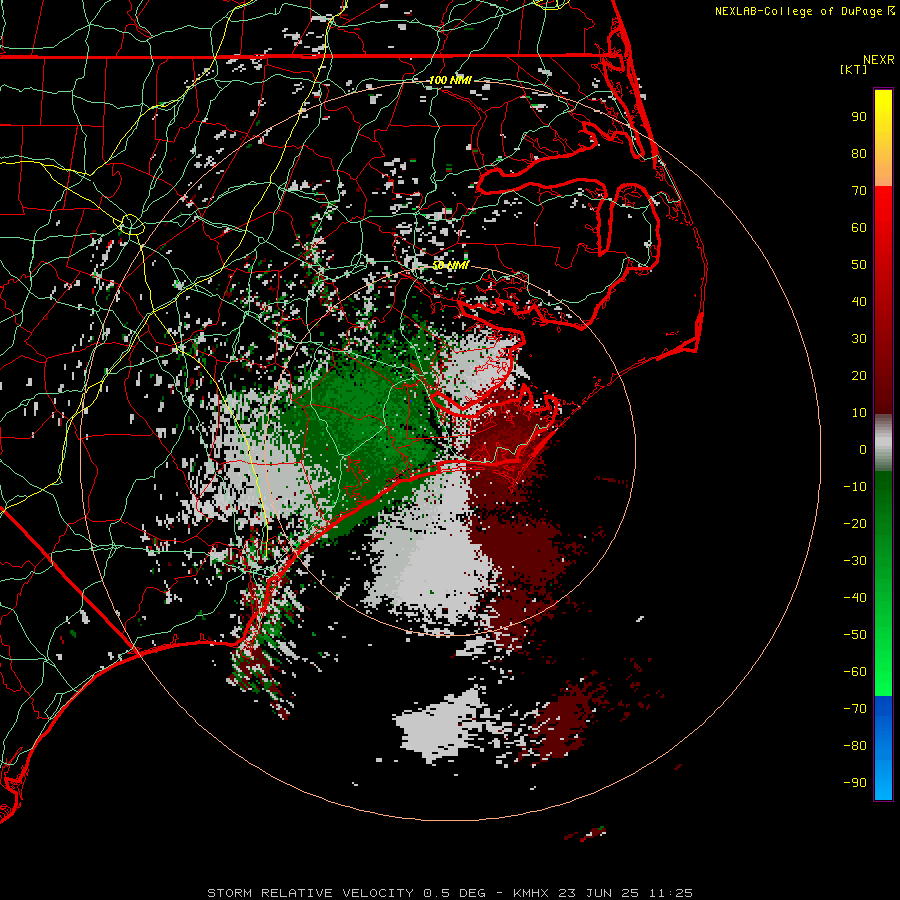900x900 pixels.
Task: Click the 0 value on the velocity scale
Action: 863,449
